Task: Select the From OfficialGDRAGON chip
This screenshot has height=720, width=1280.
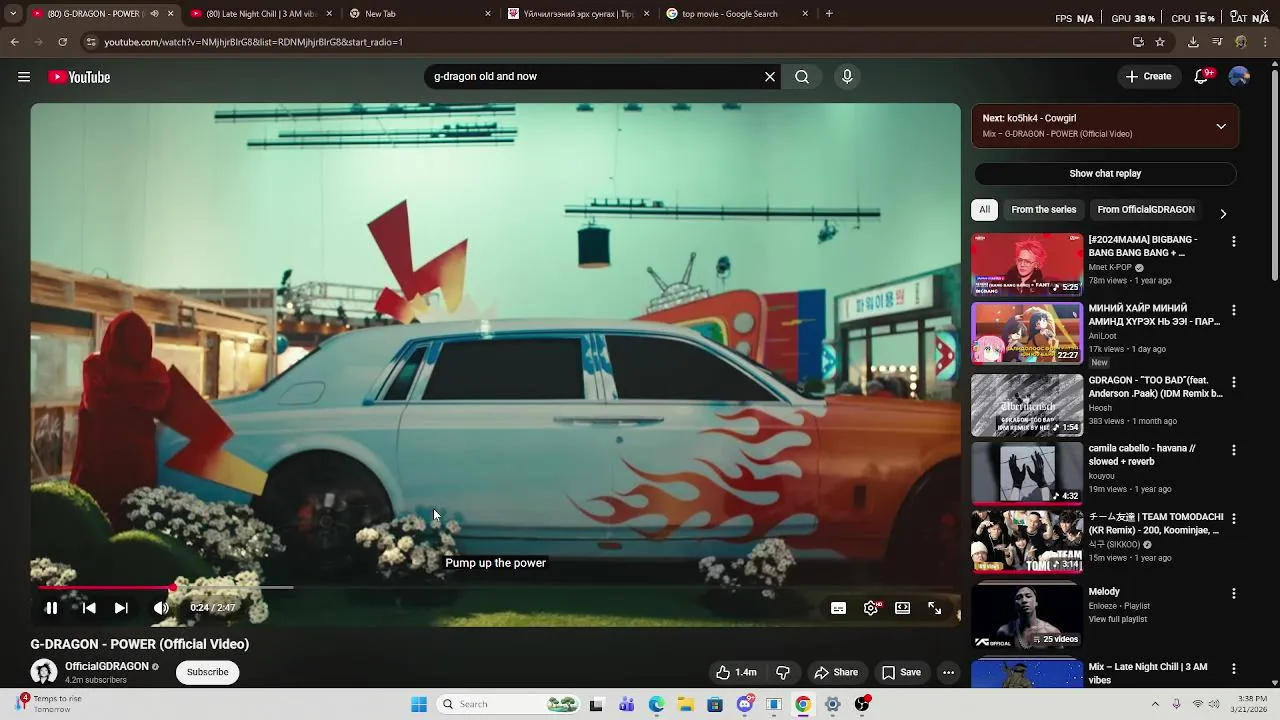Action: (x=1146, y=210)
